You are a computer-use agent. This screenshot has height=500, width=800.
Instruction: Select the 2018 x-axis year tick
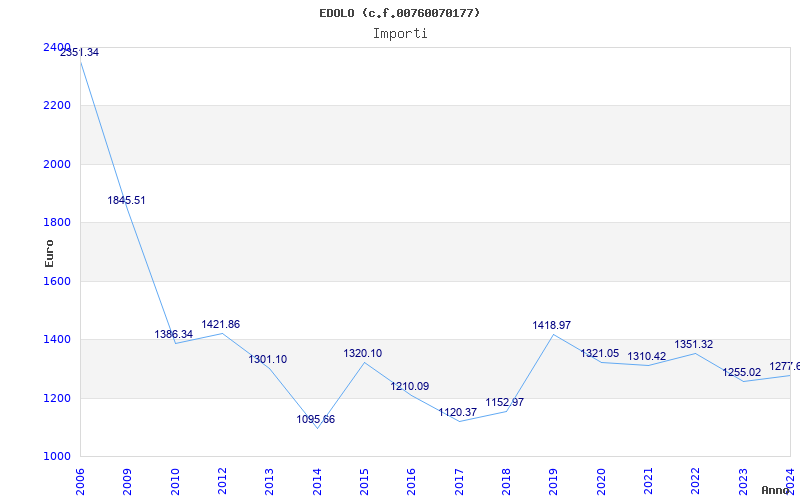pos(506,482)
